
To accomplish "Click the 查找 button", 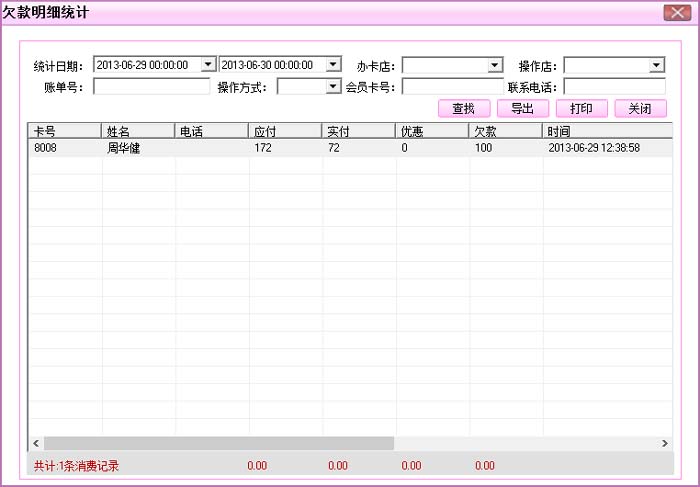I will (464, 108).
